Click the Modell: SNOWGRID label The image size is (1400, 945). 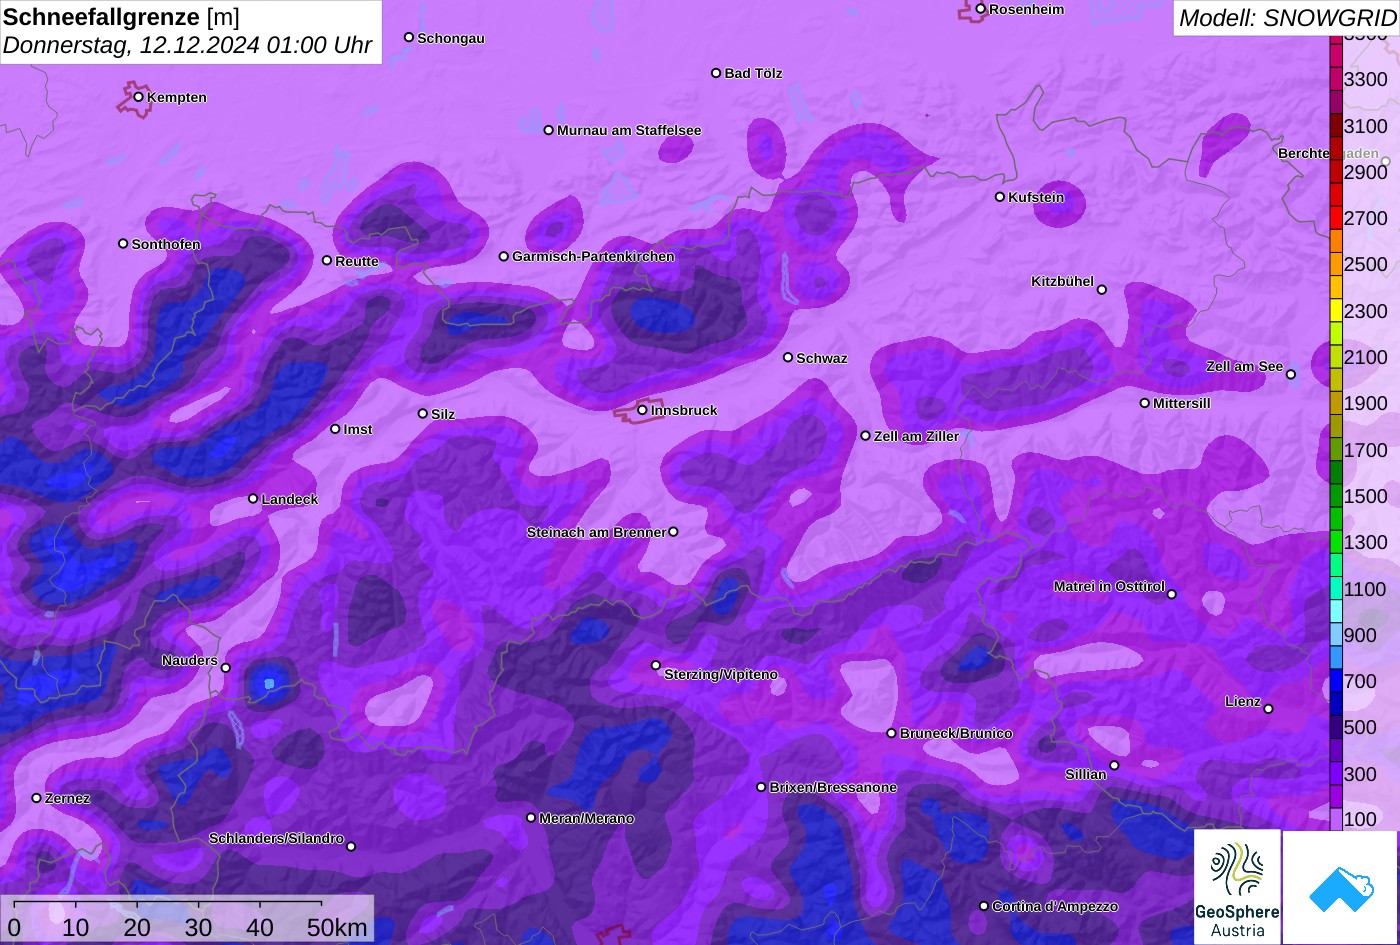tap(1287, 18)
